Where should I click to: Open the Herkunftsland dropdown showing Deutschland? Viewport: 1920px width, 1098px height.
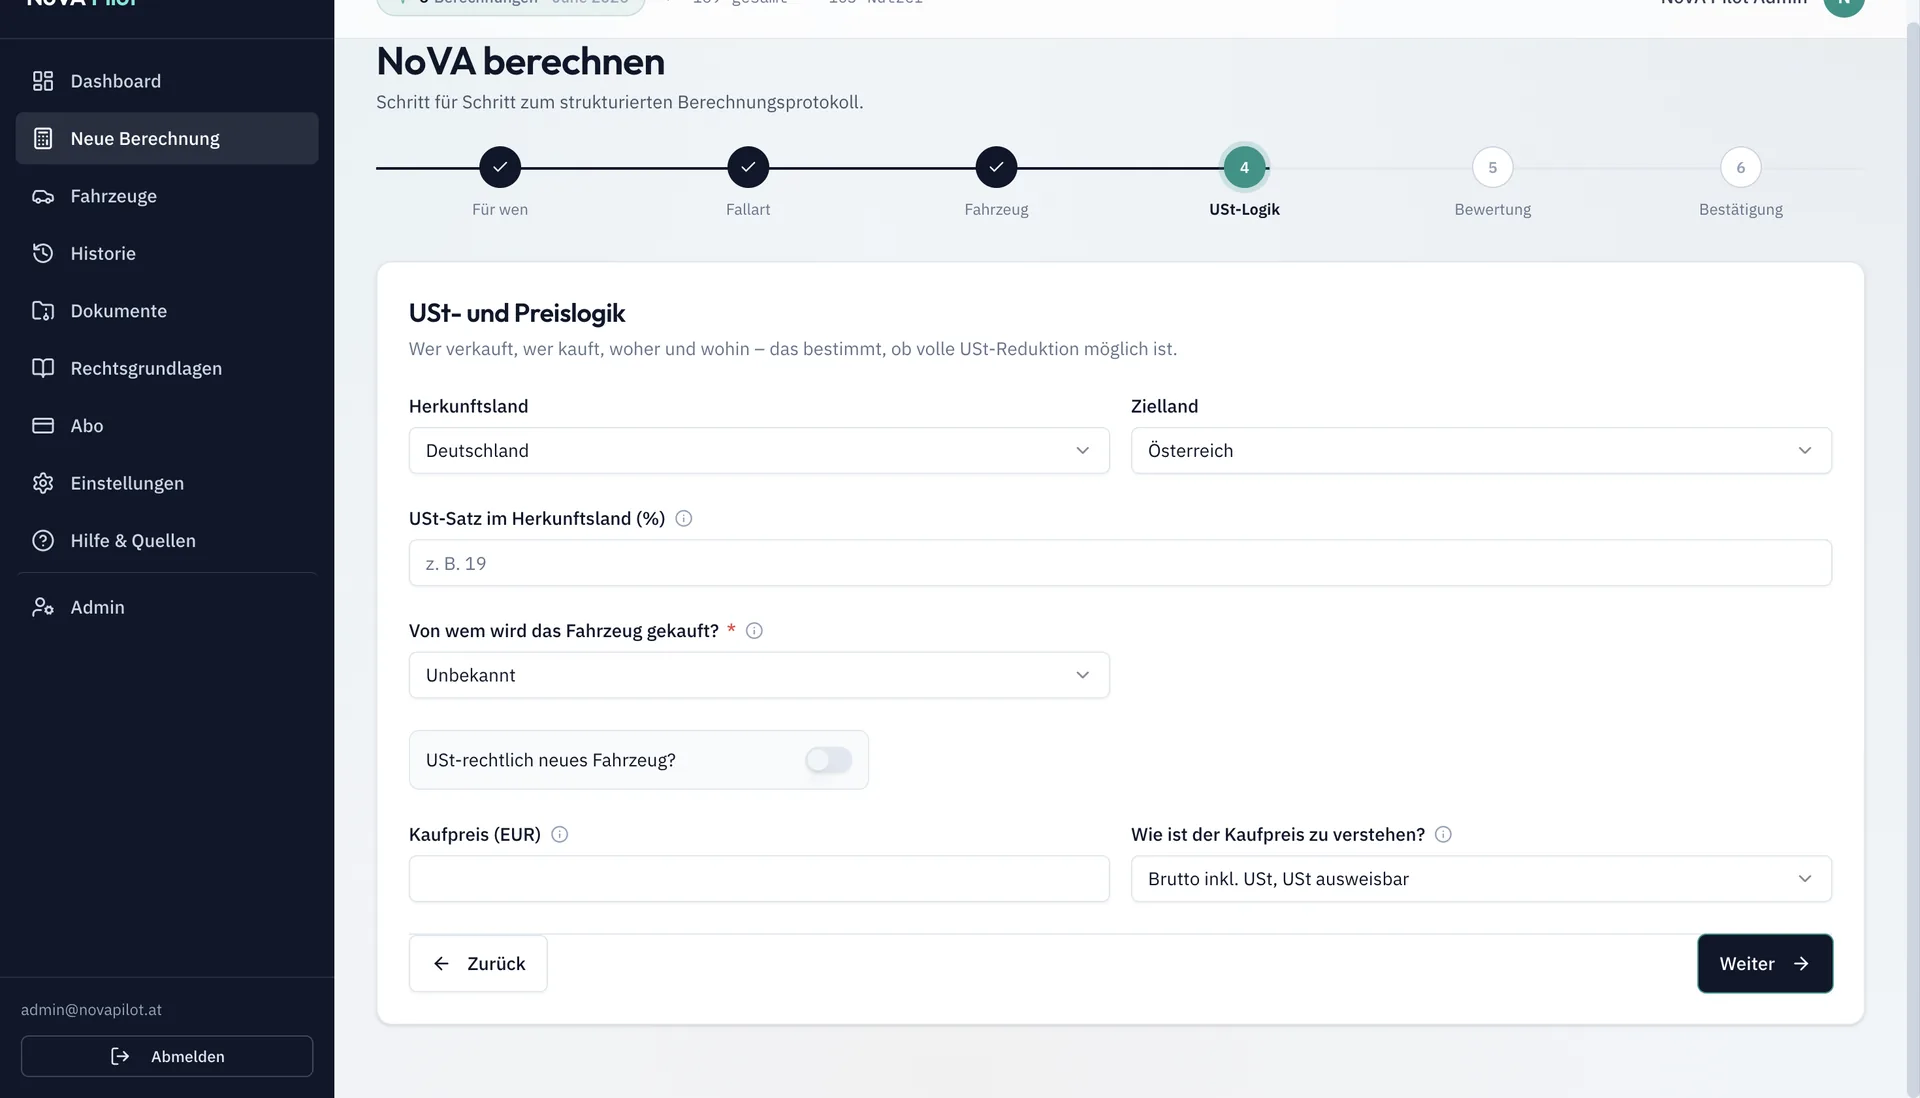(759, 451)
